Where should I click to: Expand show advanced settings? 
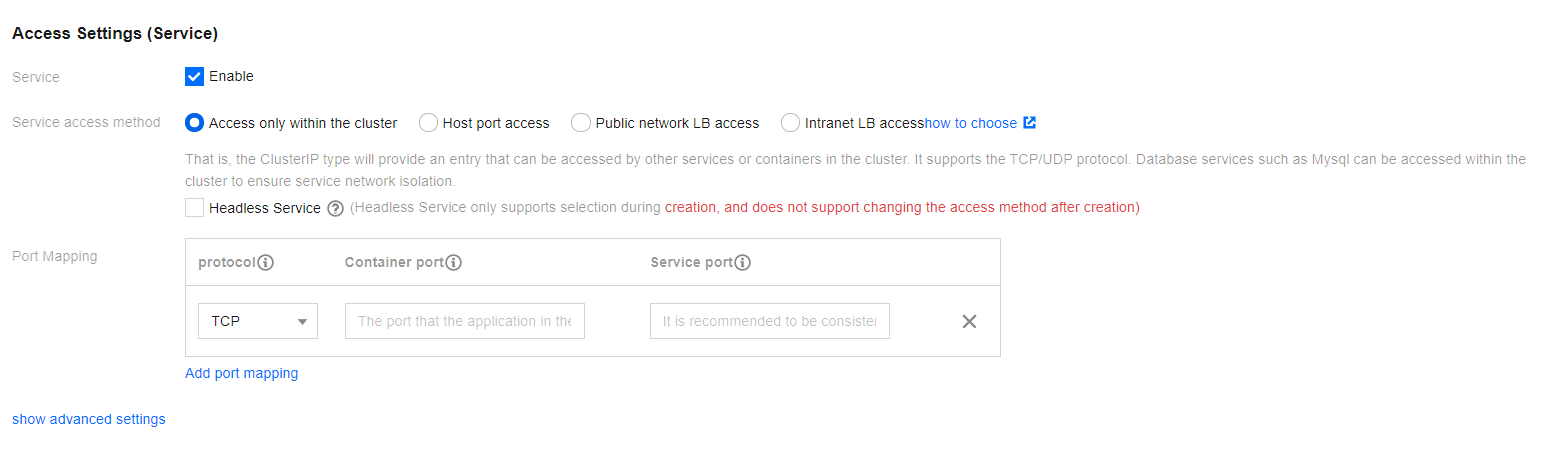tap(89, 419)
